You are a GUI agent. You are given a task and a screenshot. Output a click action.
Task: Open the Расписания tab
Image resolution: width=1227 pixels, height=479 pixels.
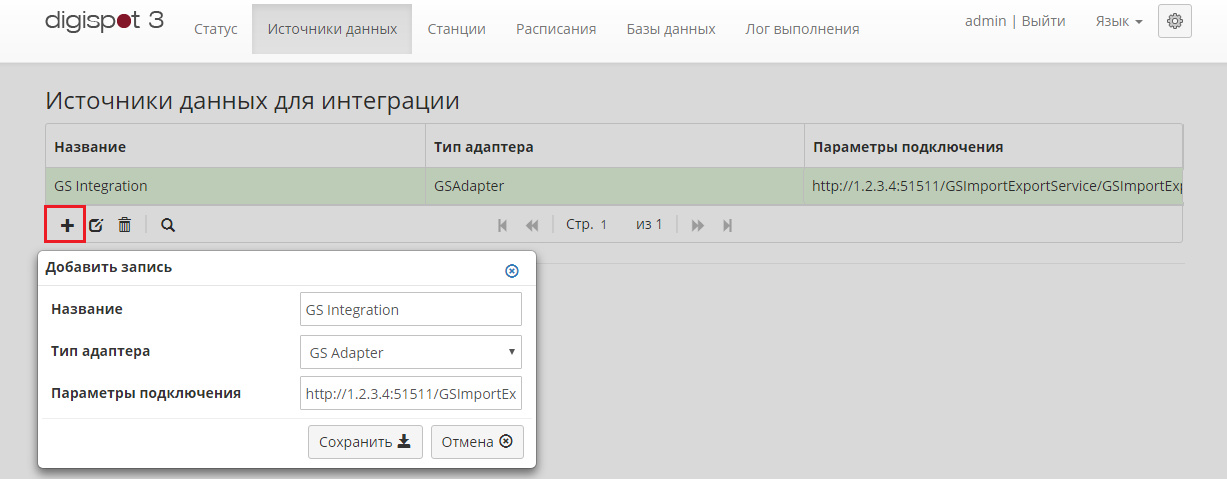pos(556,29)
